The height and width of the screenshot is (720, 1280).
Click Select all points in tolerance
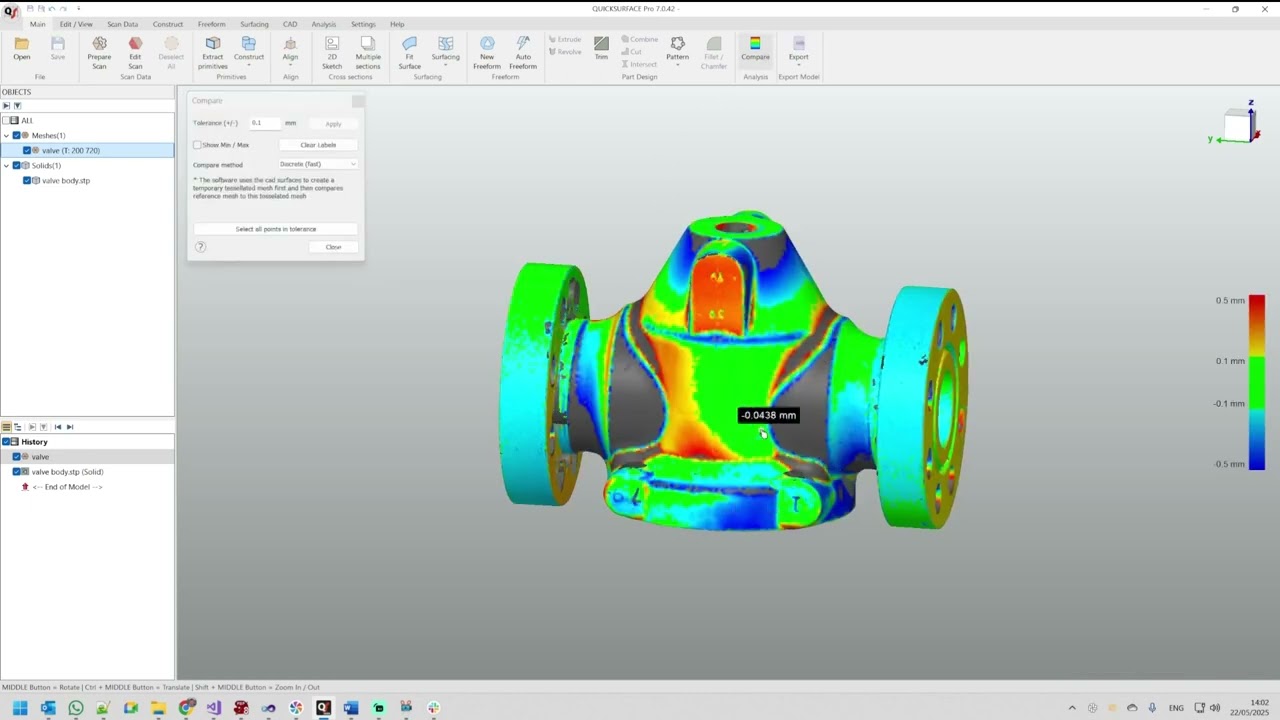pos(276,229)
